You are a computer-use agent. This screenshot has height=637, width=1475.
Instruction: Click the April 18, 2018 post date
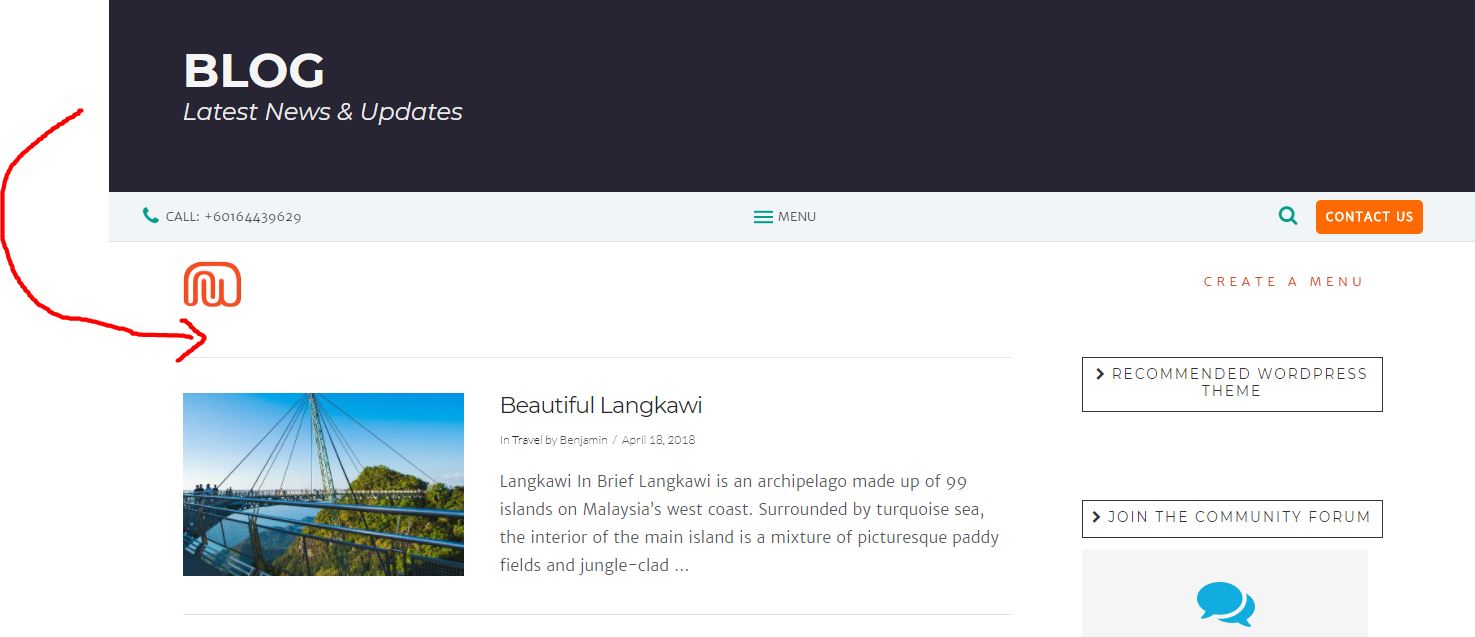[x=658, y=440]
